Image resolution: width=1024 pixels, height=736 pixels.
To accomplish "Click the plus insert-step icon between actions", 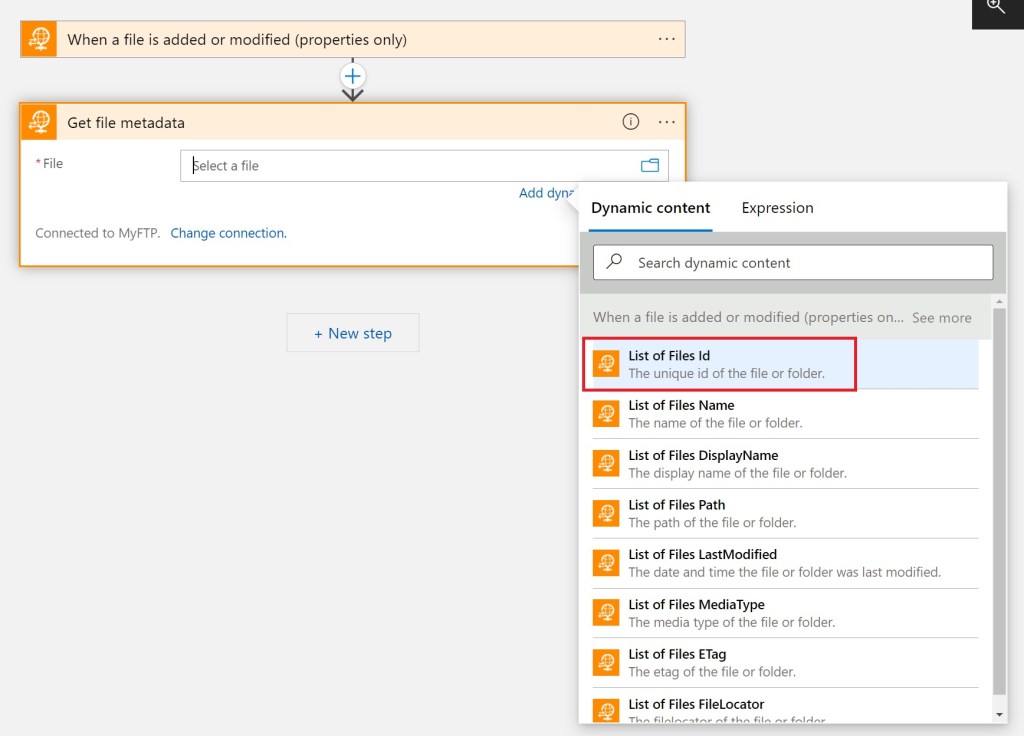I will [x=353, y=76].
